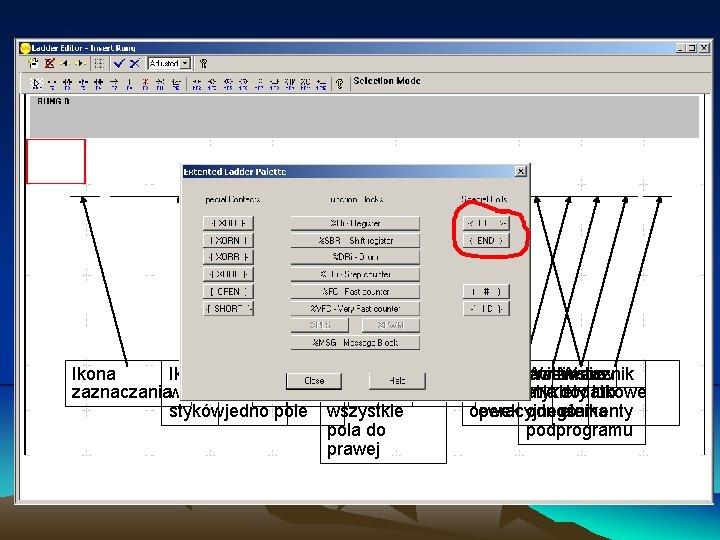Viewport: 720px width, 540px height.
Task: Close the Extended Ladder Palette with X
Action: pos(520,171)
